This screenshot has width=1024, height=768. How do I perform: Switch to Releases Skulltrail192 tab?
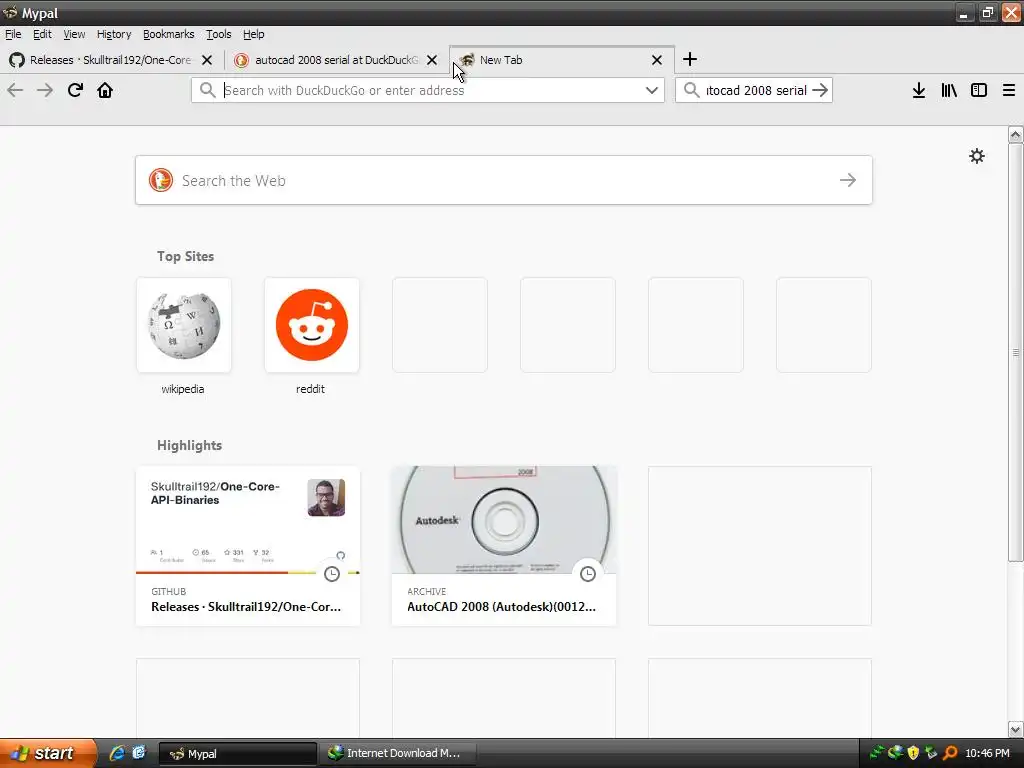[111, 60]
